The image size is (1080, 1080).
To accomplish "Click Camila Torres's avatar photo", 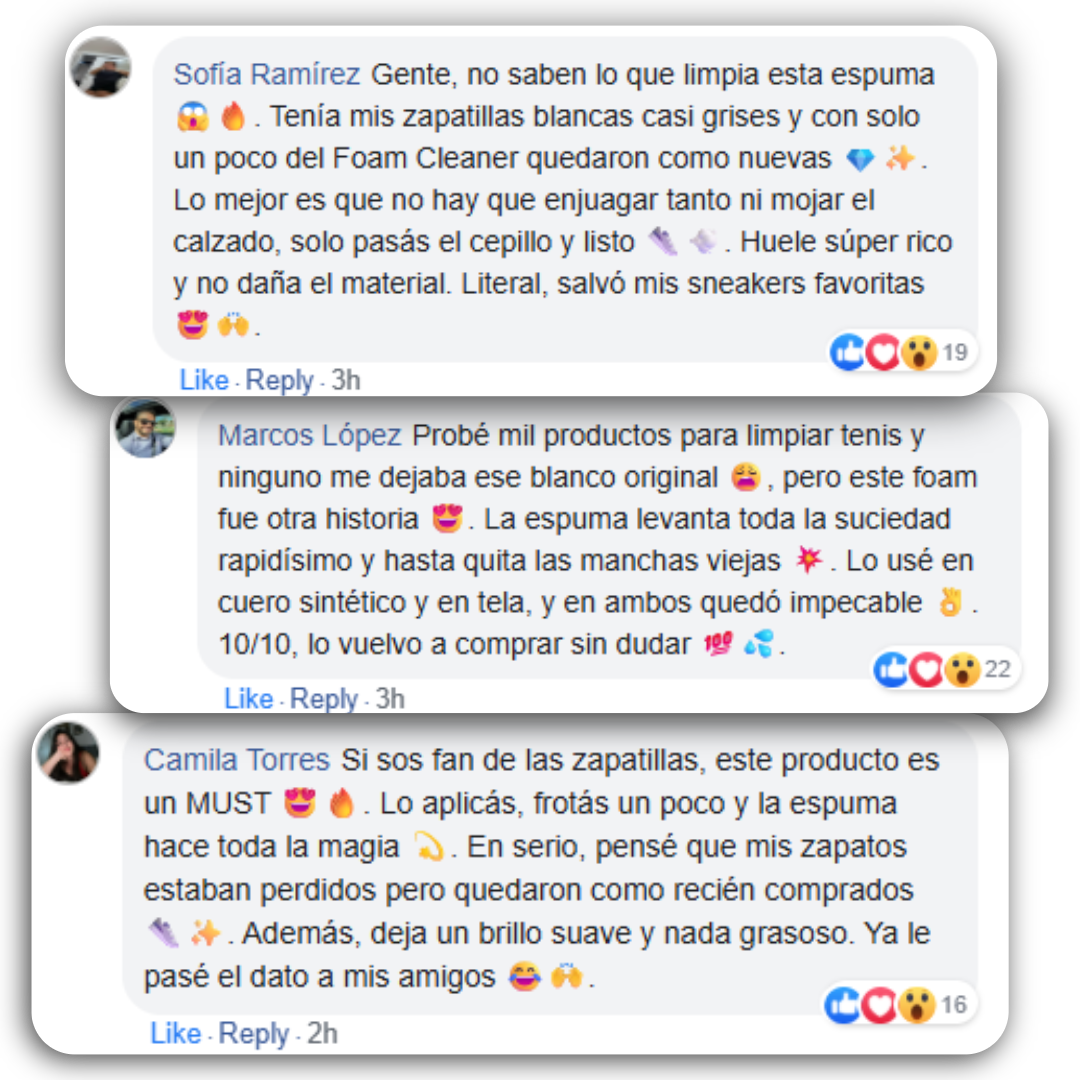I will point(68,752).
